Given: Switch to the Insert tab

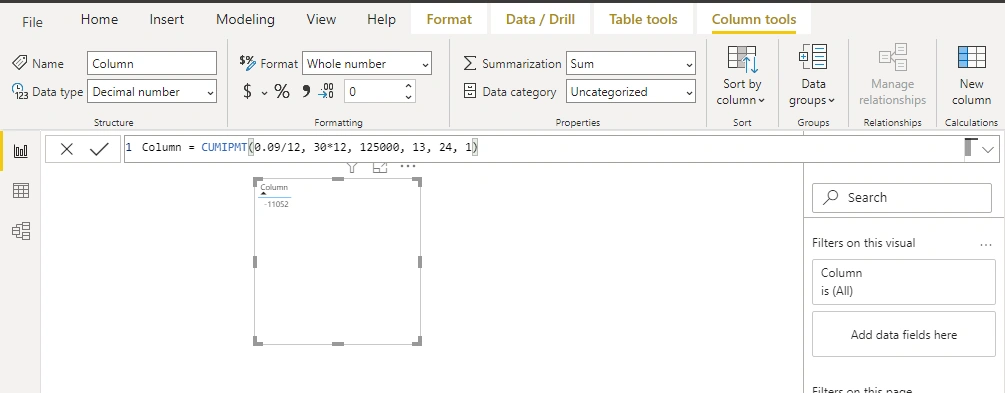Looking at the screenshot, I should click(x=167, y=19).
